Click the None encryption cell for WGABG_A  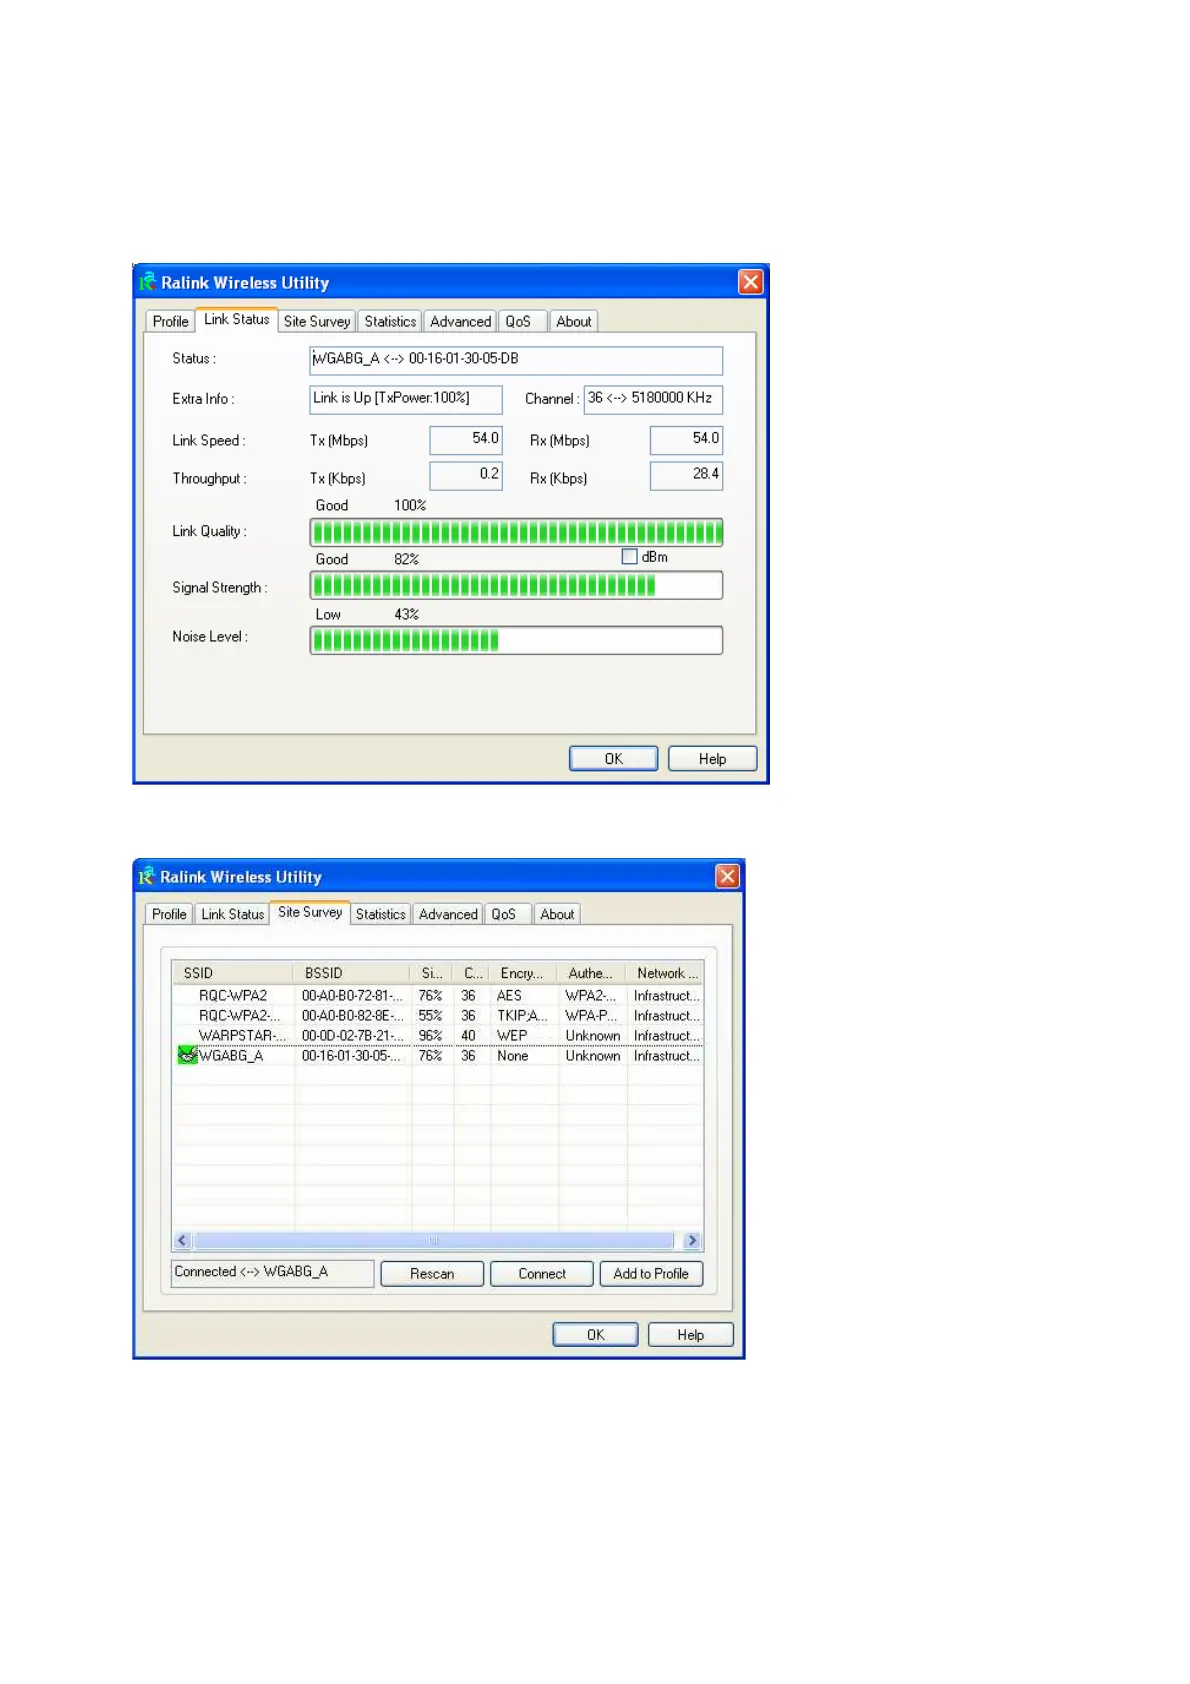[513, 1055]
